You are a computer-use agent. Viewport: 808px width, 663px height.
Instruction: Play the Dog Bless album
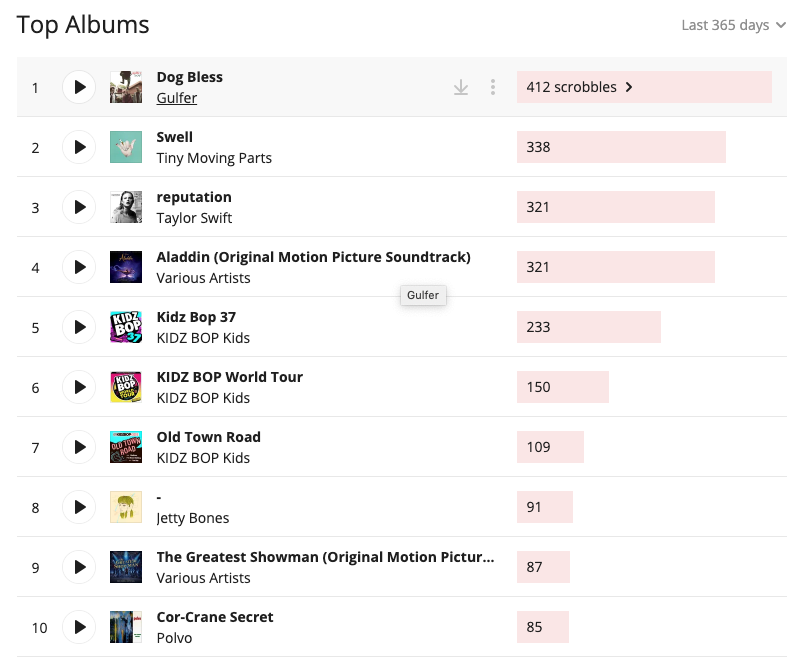(x=79, y=87)
